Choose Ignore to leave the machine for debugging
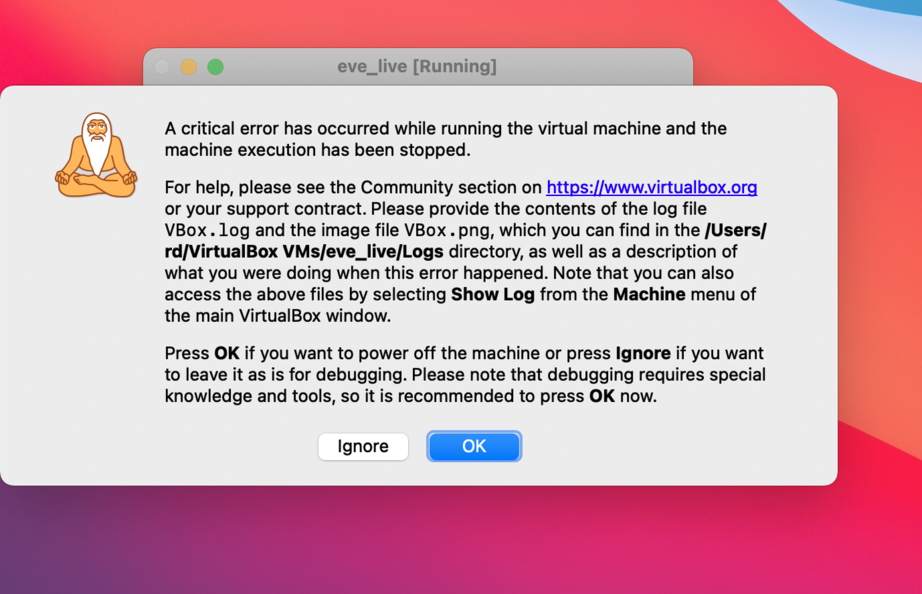Viewport: 922px width, 594px height. [x=363, y=446]
